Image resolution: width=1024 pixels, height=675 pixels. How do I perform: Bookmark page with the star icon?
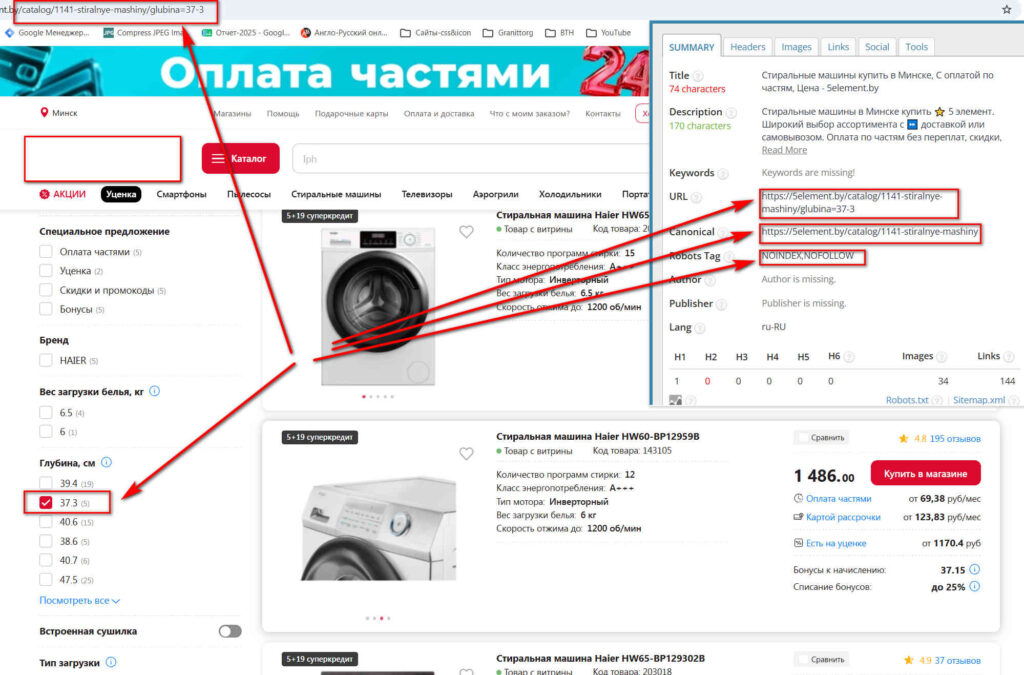[1006, 9]
